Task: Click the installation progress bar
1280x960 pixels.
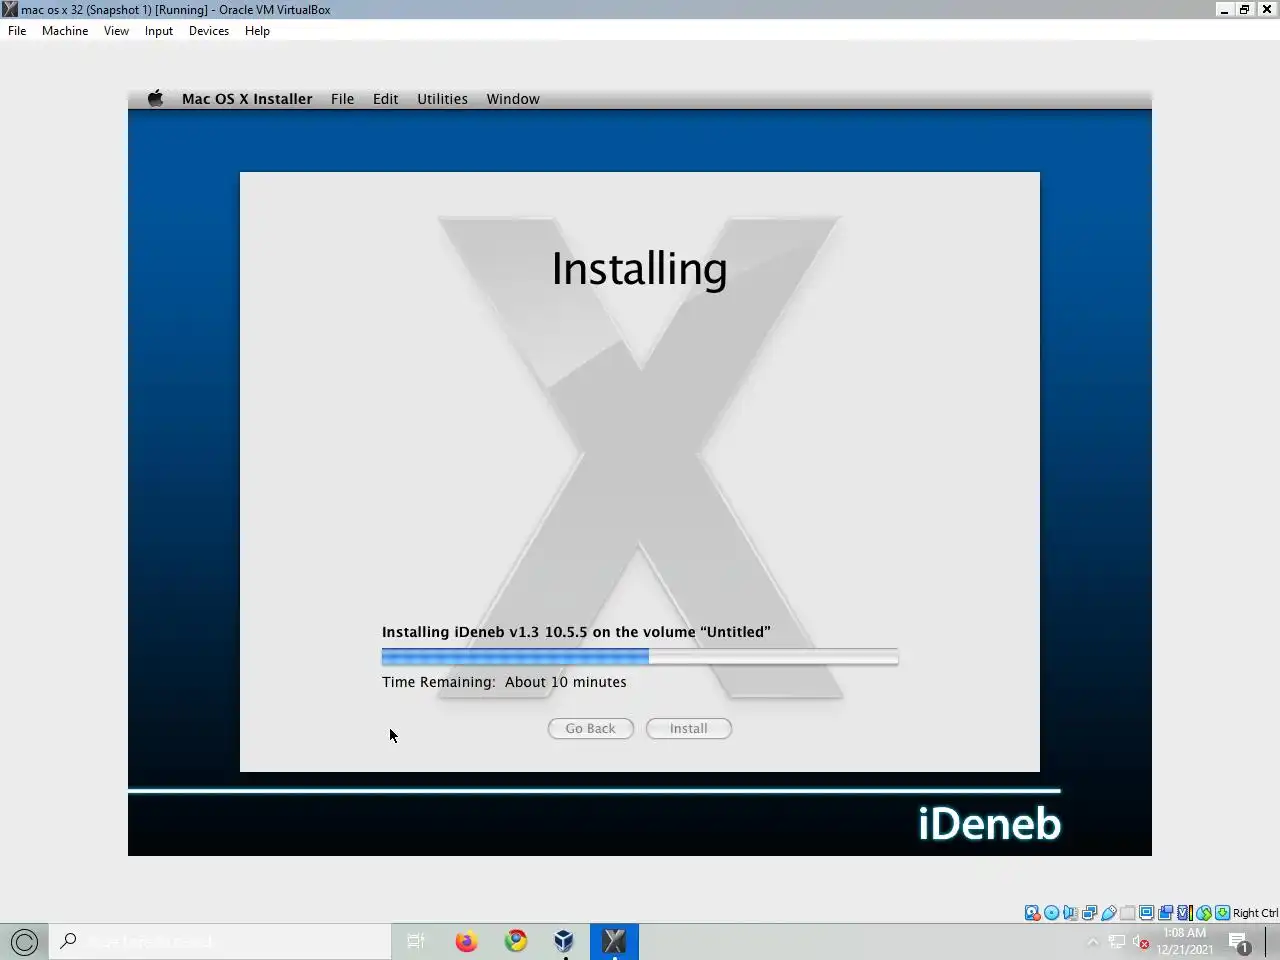Action: click(640, 657)
